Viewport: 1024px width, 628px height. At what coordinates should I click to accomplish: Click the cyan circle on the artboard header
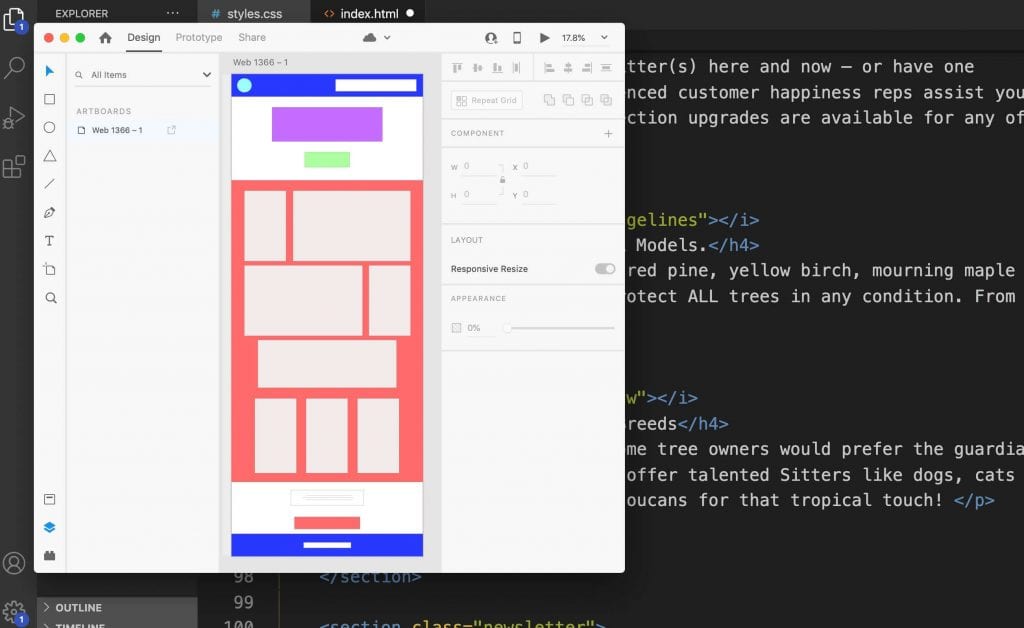(x=244, y=85)
